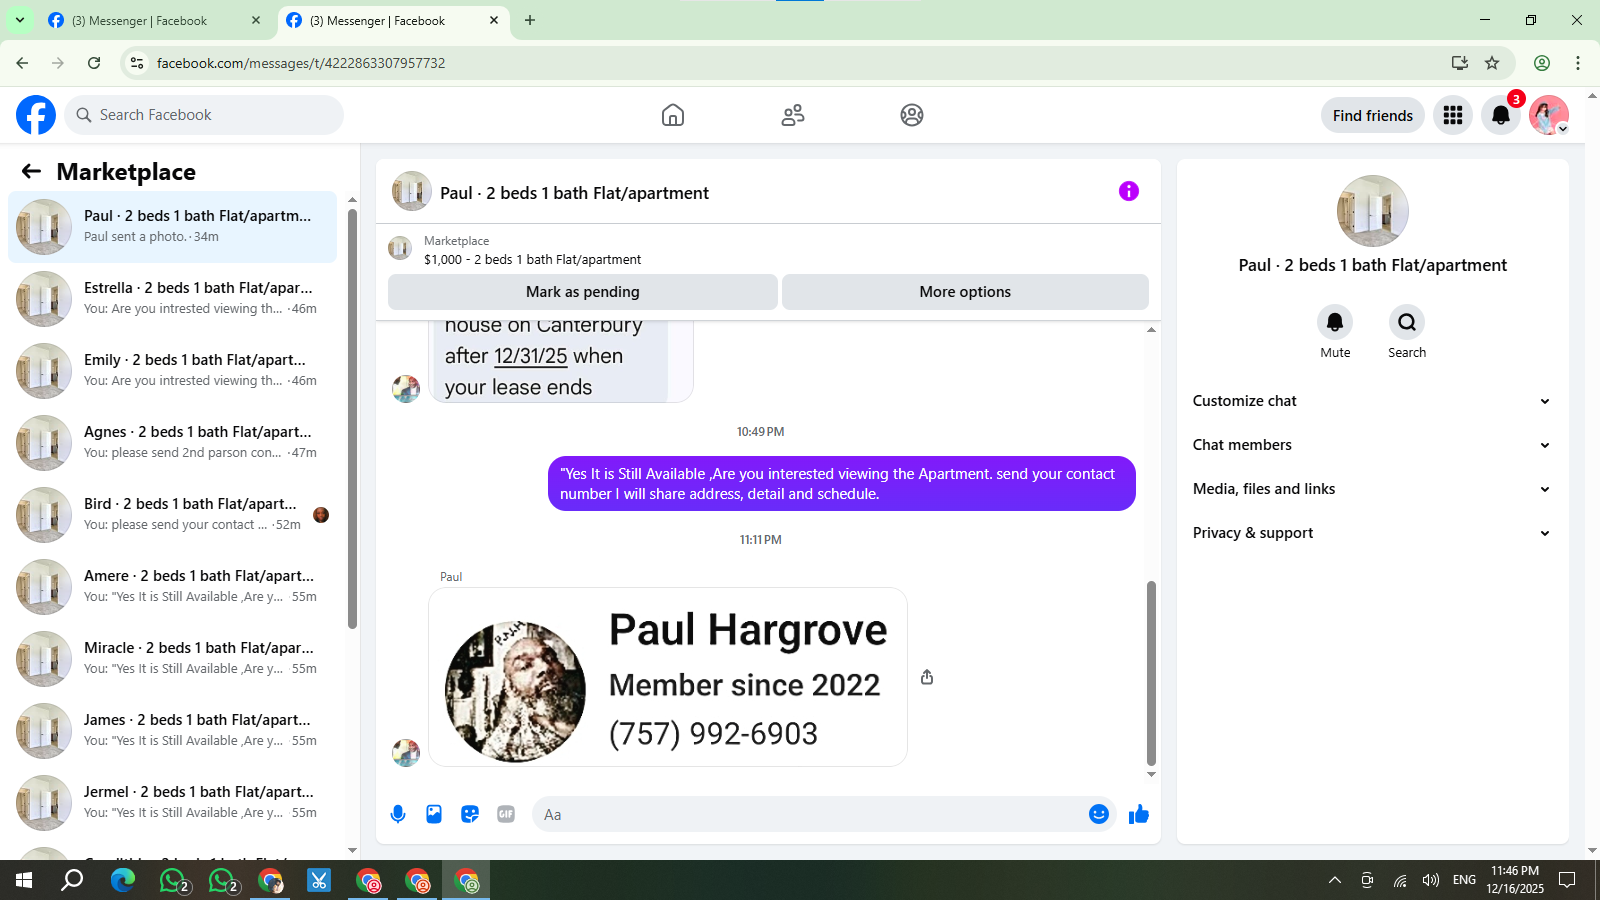Open Windows taskbar search

[x=72, y=880]
